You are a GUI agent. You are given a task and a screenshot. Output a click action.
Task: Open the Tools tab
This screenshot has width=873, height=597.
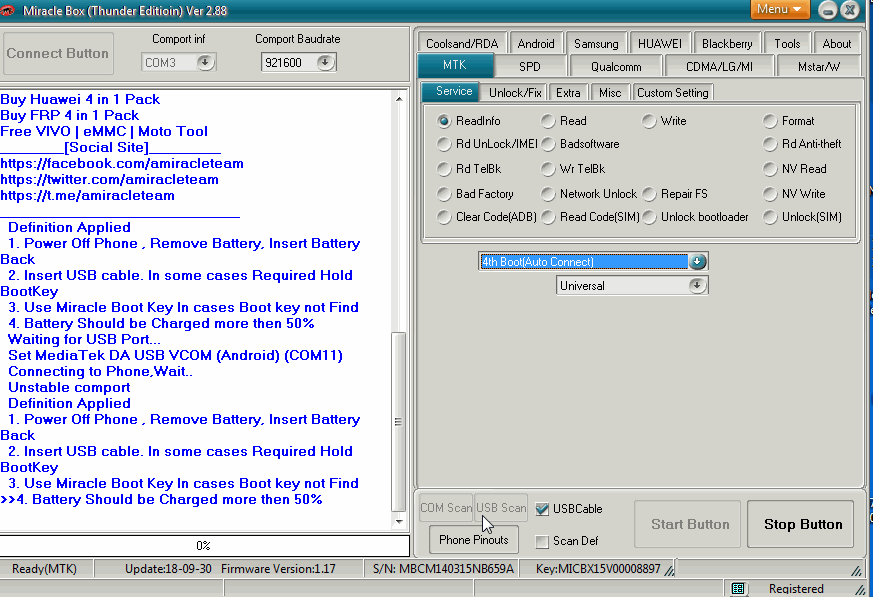(x=787, y=43)
